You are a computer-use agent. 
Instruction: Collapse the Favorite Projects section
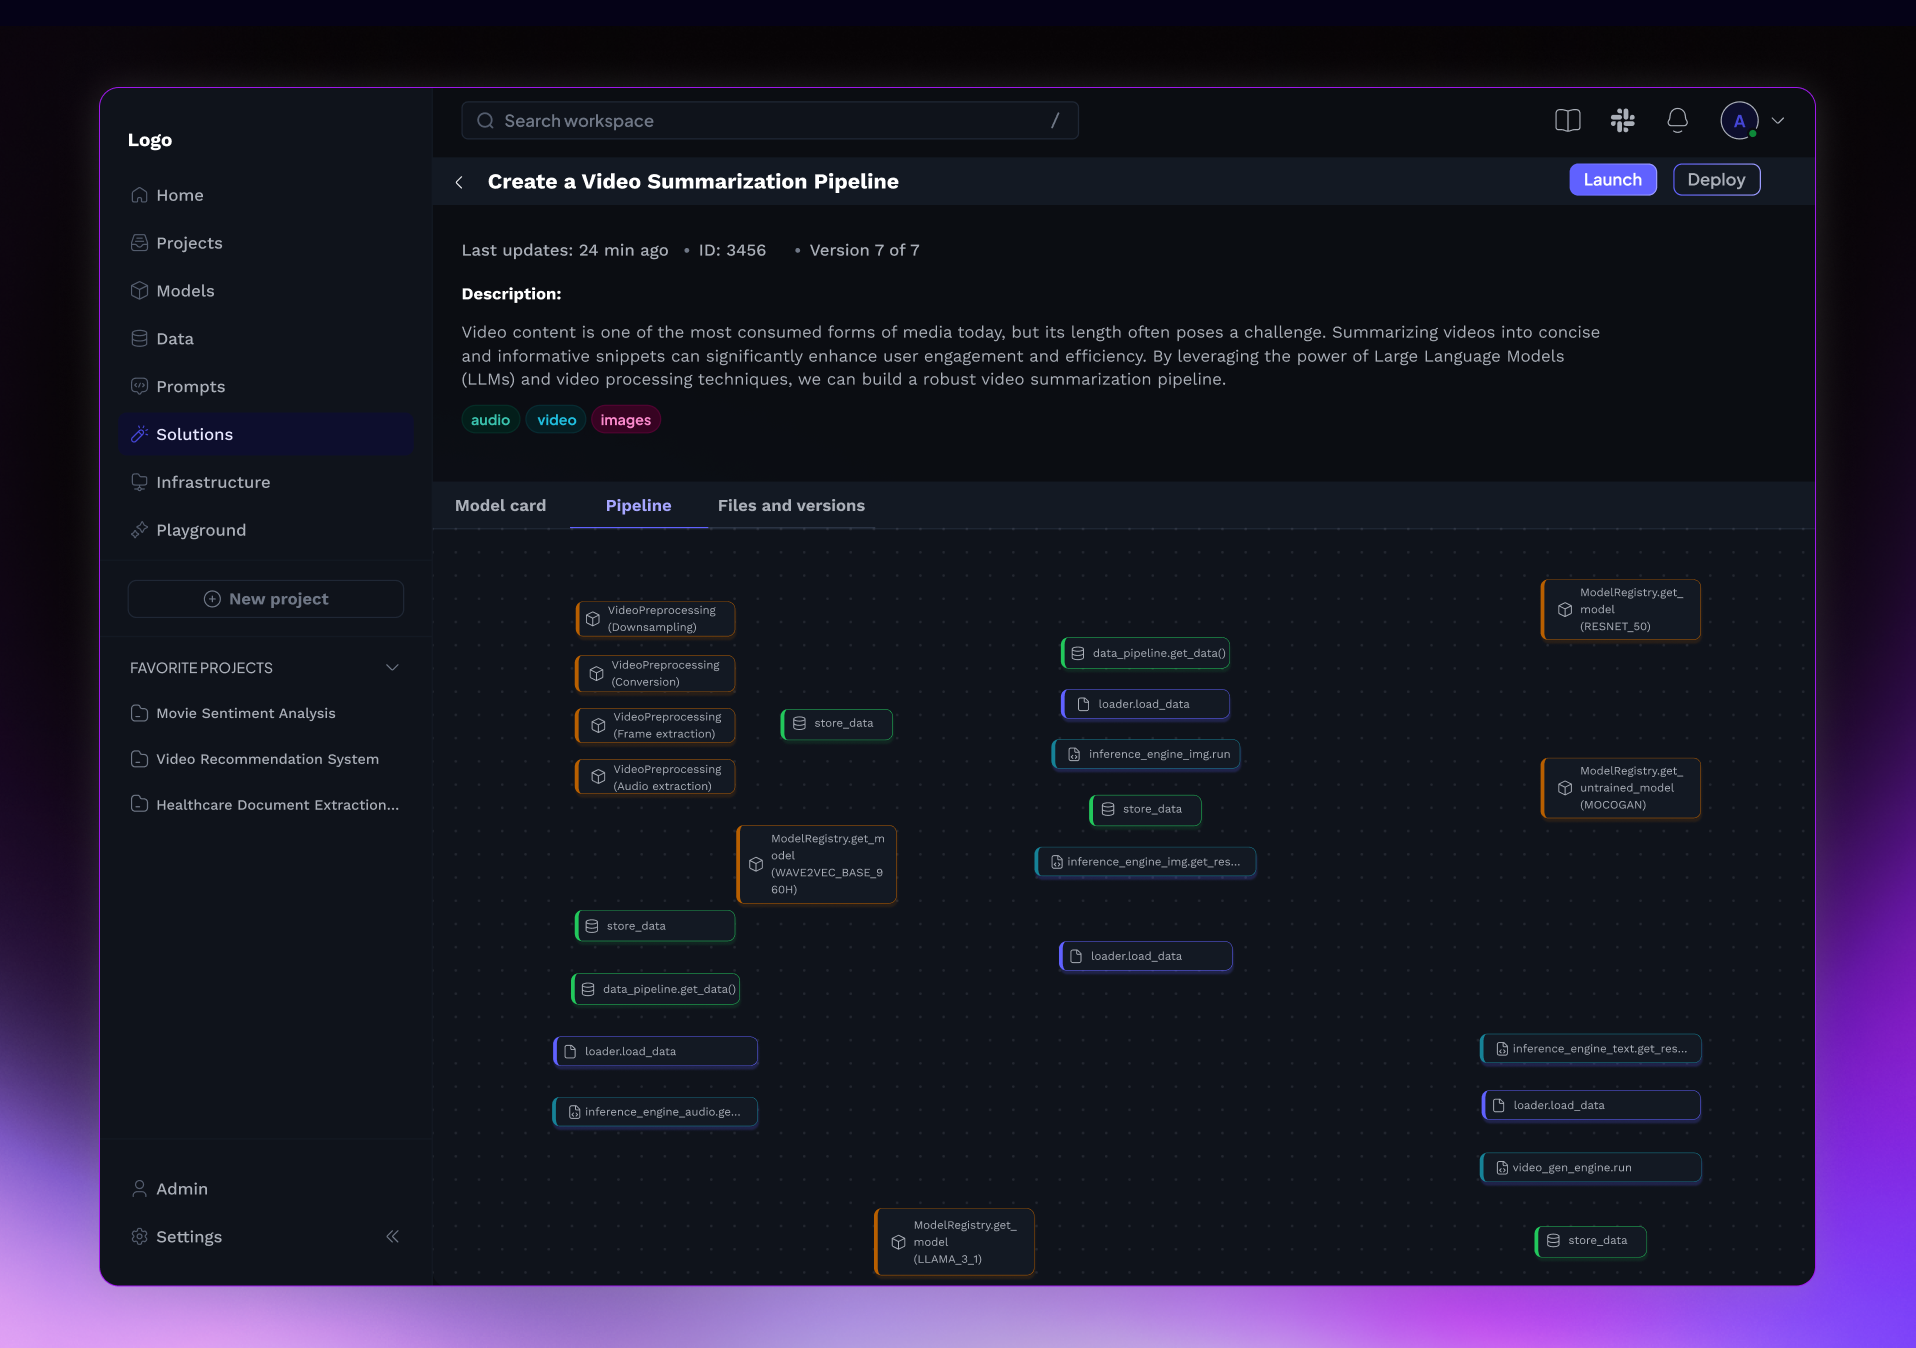[x=392, y=668]
